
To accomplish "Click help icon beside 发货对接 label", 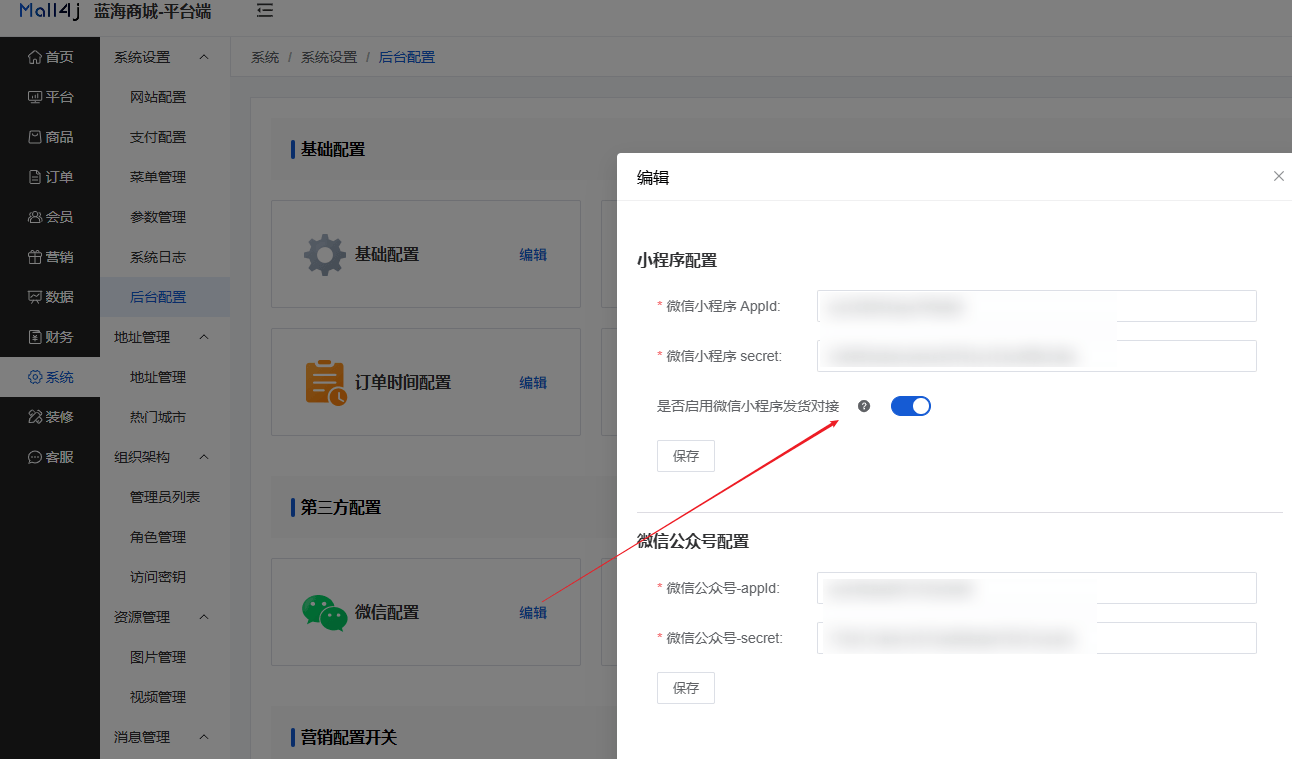I will (864, 406).
